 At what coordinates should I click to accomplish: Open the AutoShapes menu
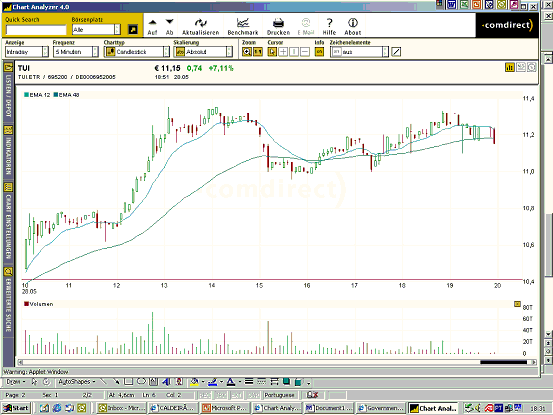77,382
